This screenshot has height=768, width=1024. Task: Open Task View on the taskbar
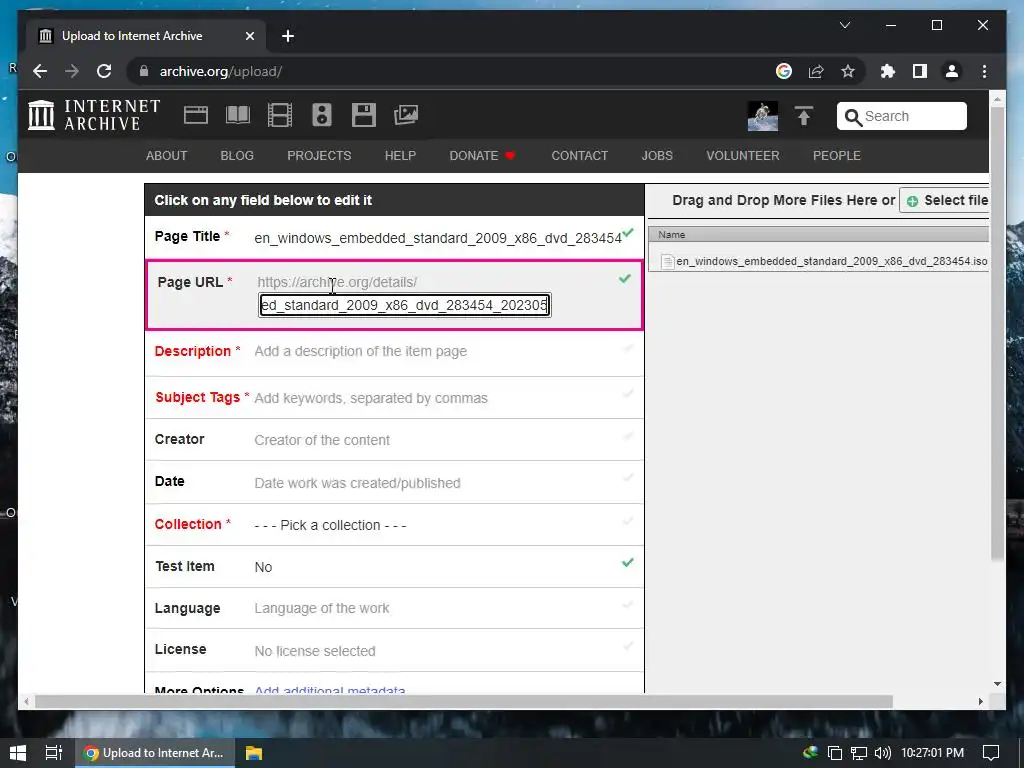54,753
